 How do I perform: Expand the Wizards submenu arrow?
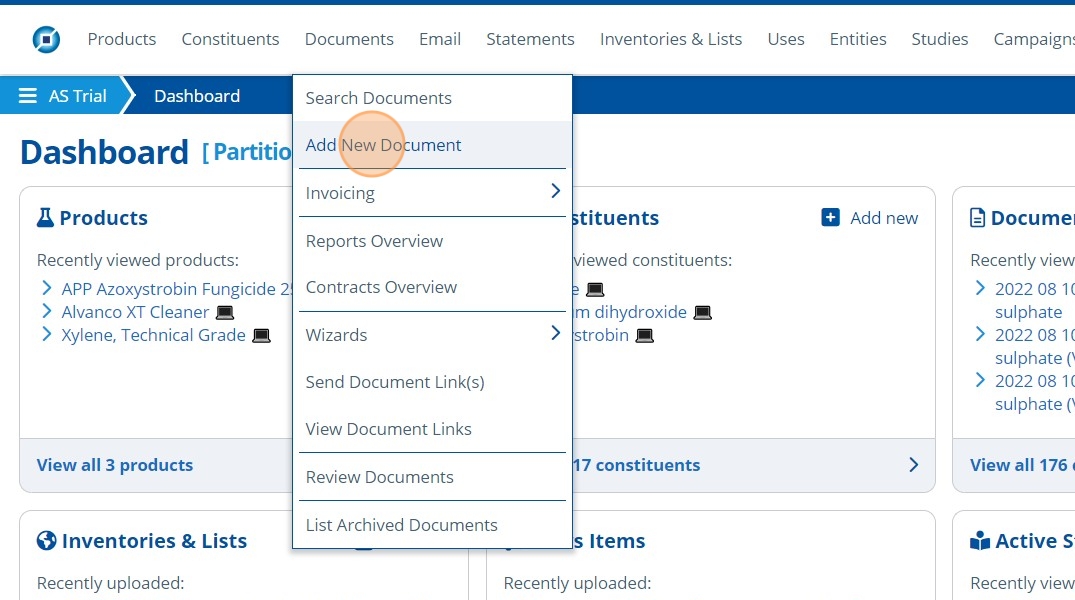click(555, 333)
